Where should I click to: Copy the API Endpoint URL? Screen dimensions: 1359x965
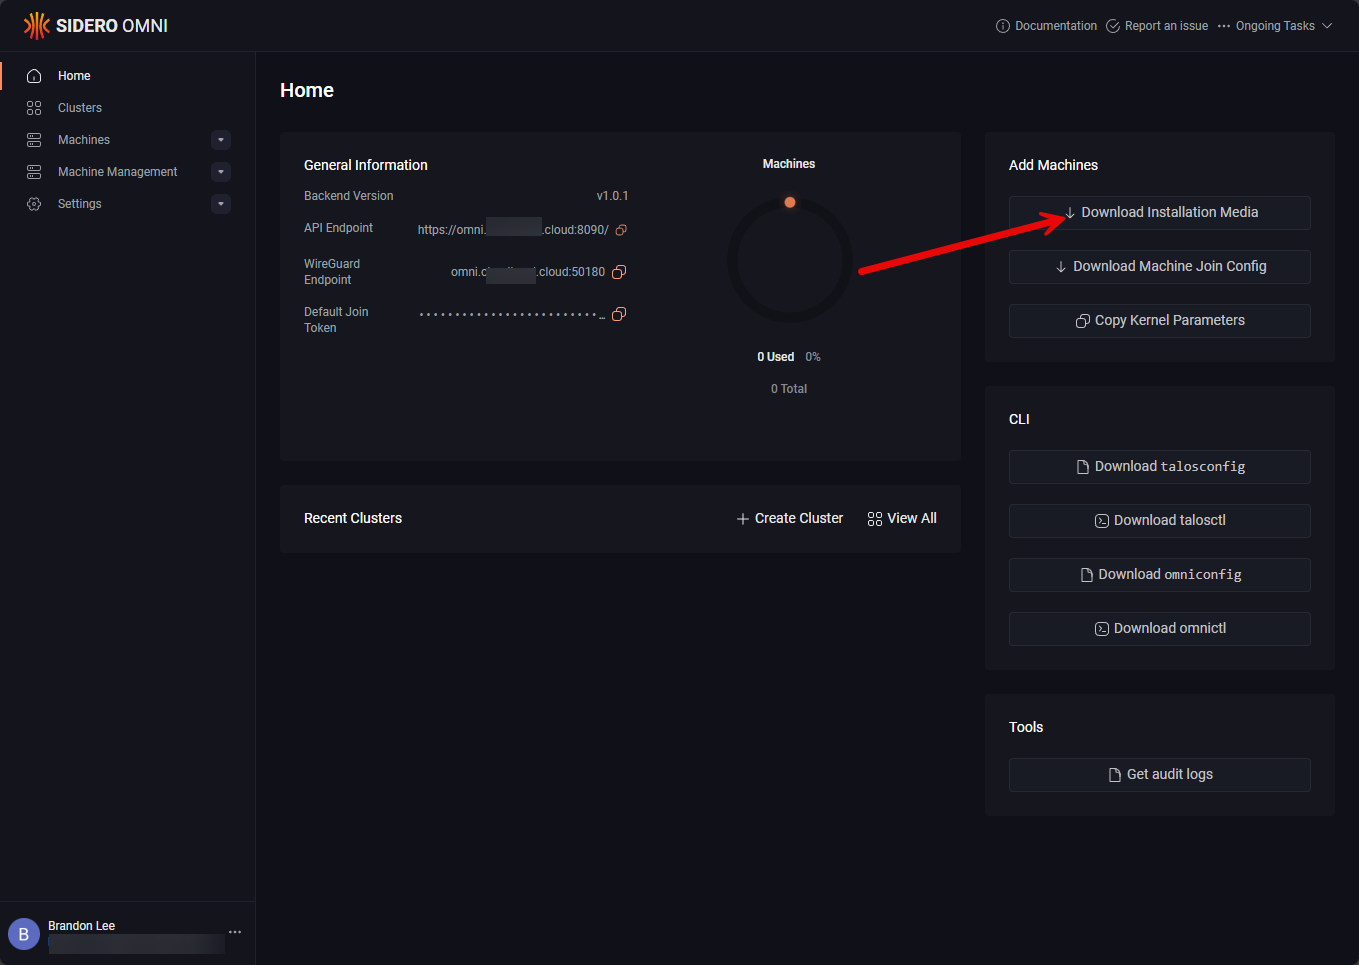pyautogui.click(x=621, y=230)
